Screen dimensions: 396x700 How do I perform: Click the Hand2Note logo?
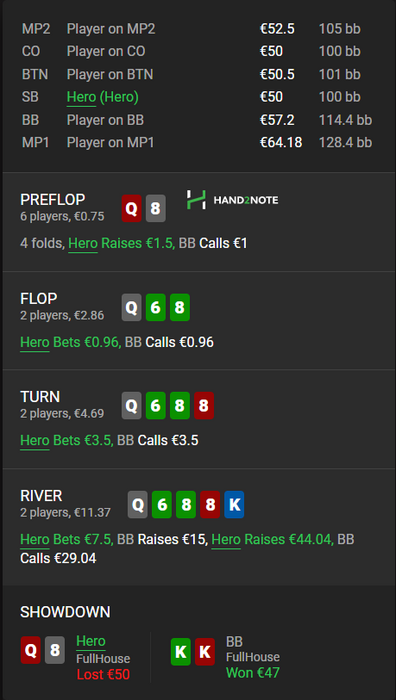[x=232, y=200]
